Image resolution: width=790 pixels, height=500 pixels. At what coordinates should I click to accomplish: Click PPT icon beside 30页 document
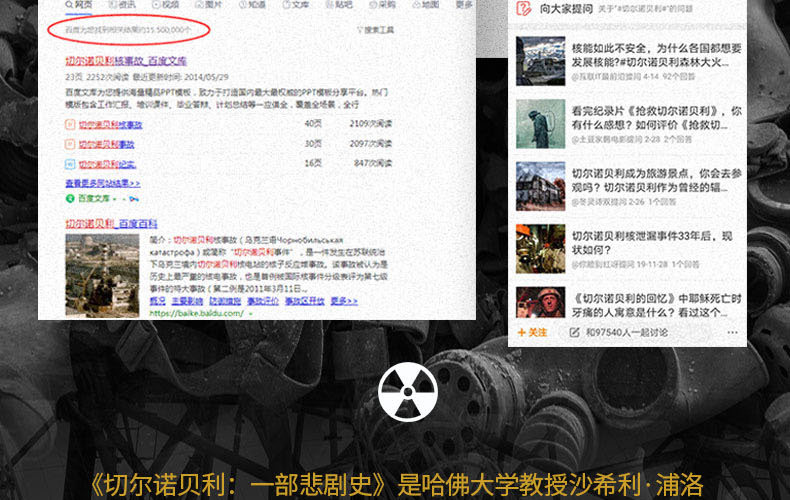click(70, 144)
